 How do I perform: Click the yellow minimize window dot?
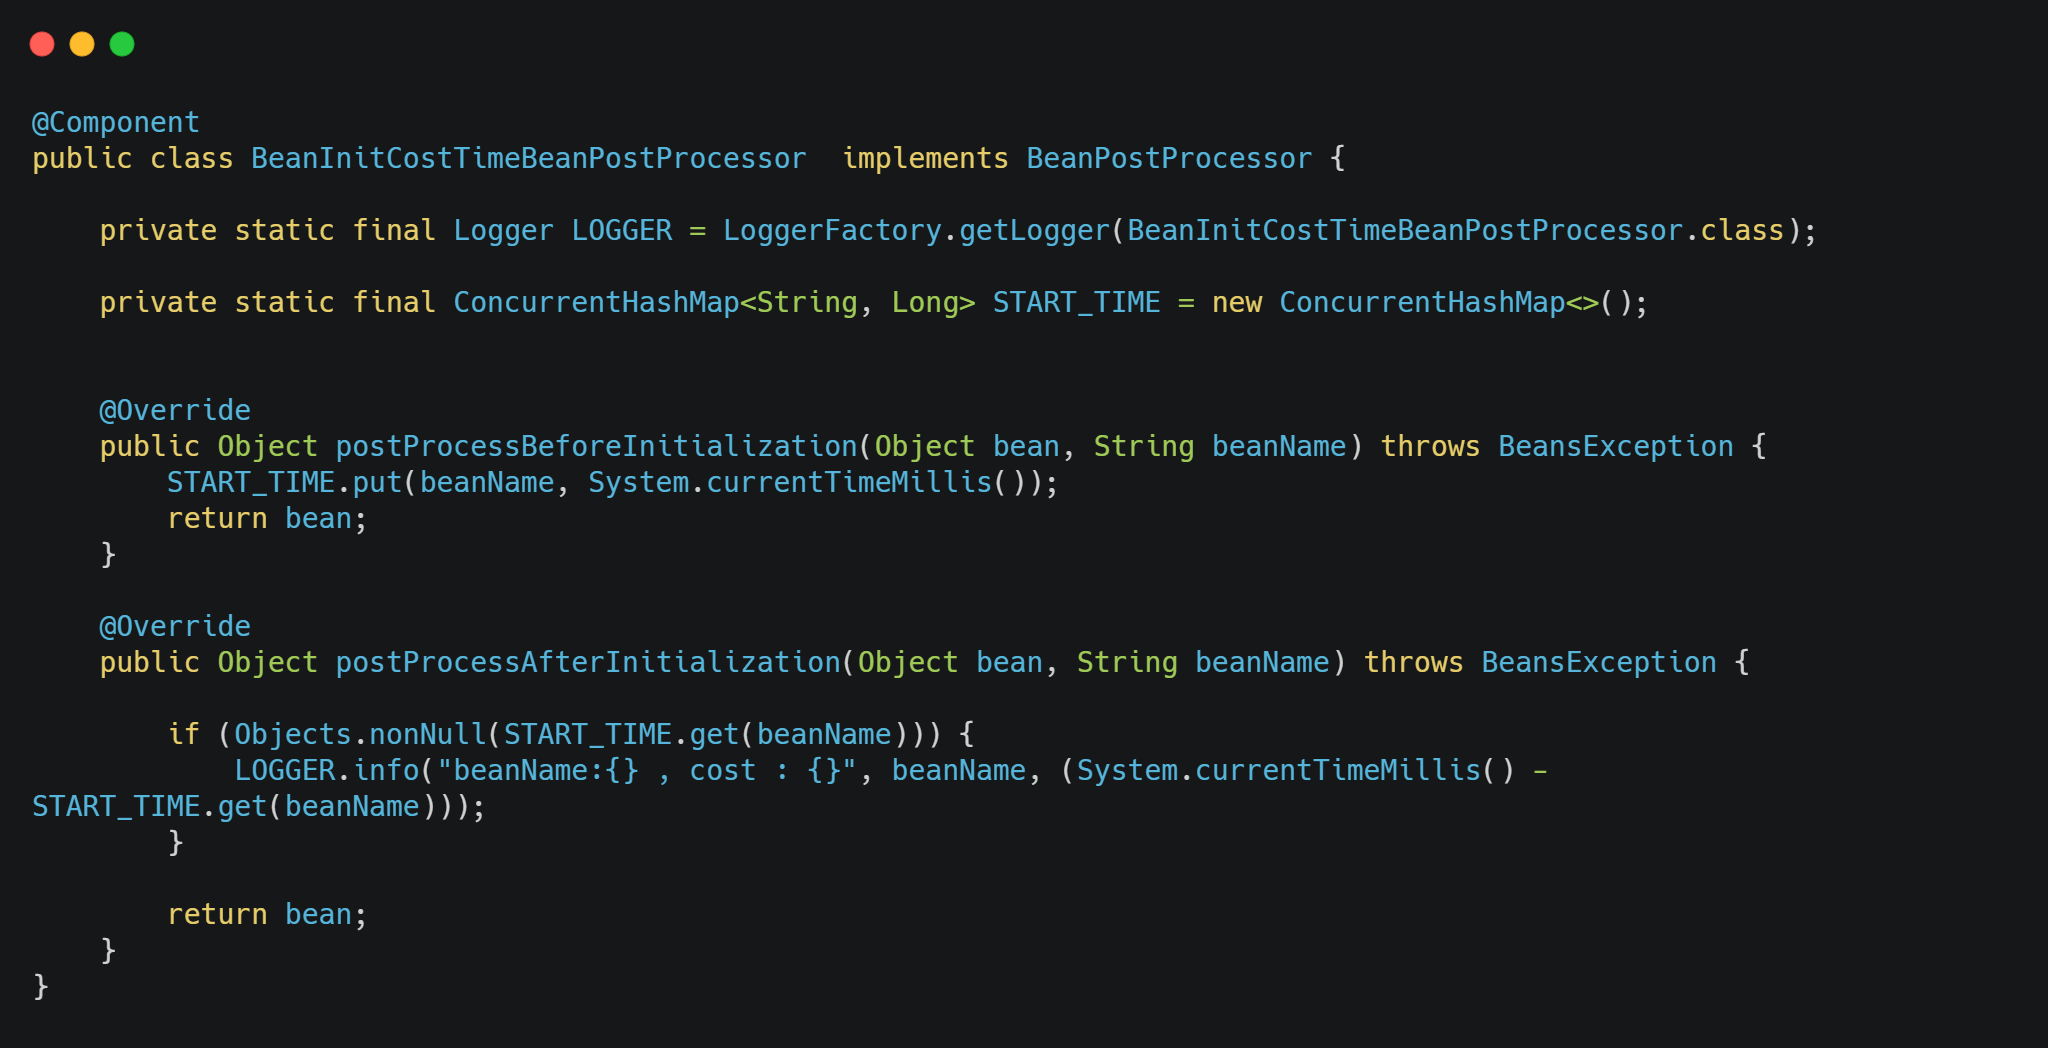[82, 44]
